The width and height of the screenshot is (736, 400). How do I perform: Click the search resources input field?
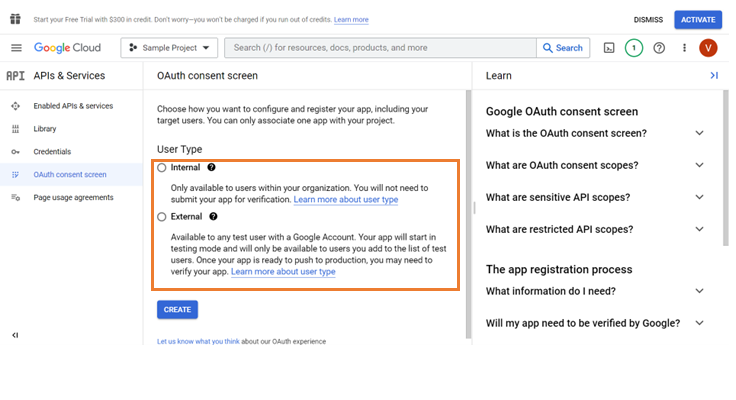380,48
